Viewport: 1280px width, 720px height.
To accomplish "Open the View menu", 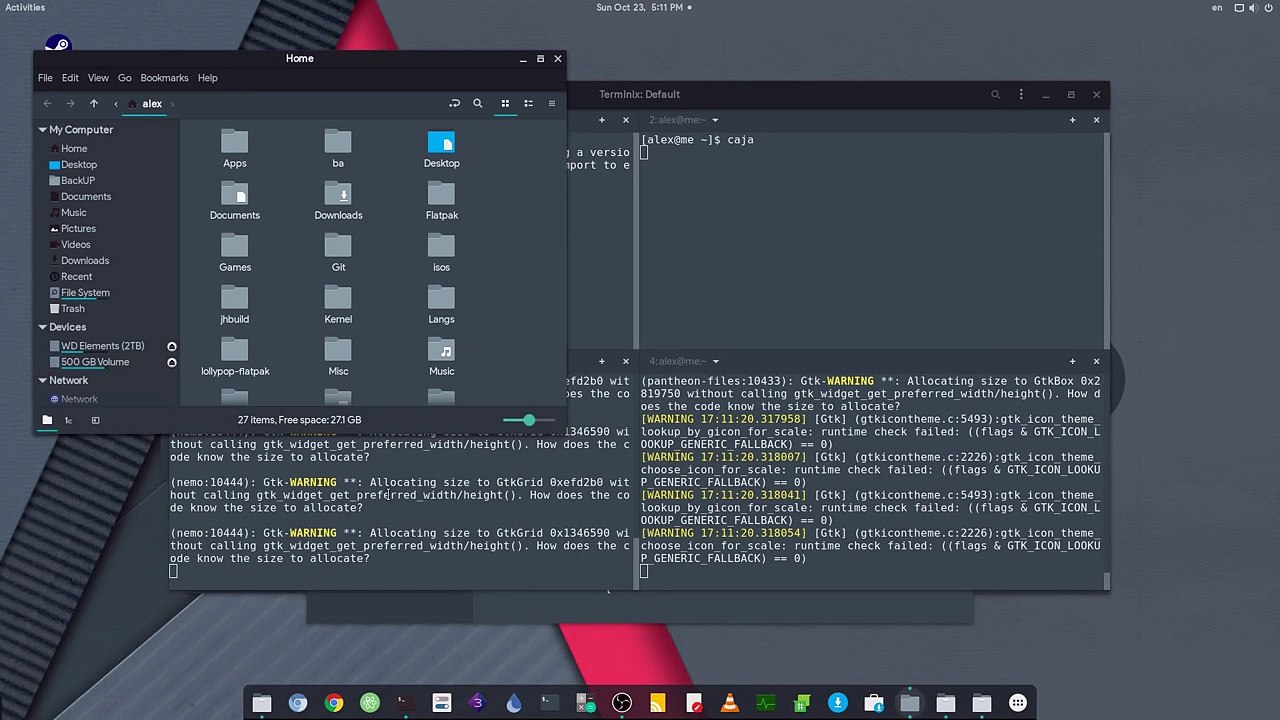I will [x=98, y=78].
